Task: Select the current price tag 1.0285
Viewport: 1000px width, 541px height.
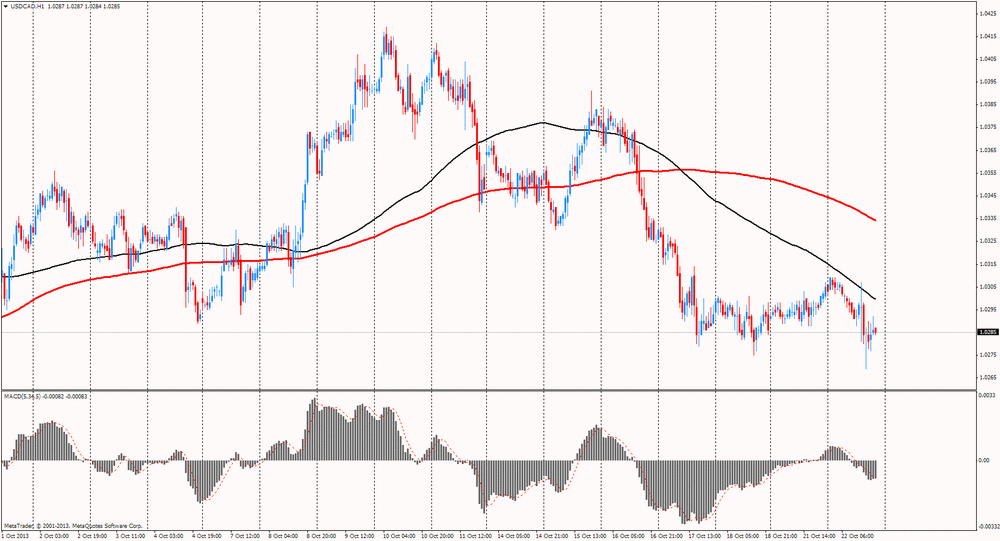Action: [x=987, y=332]
